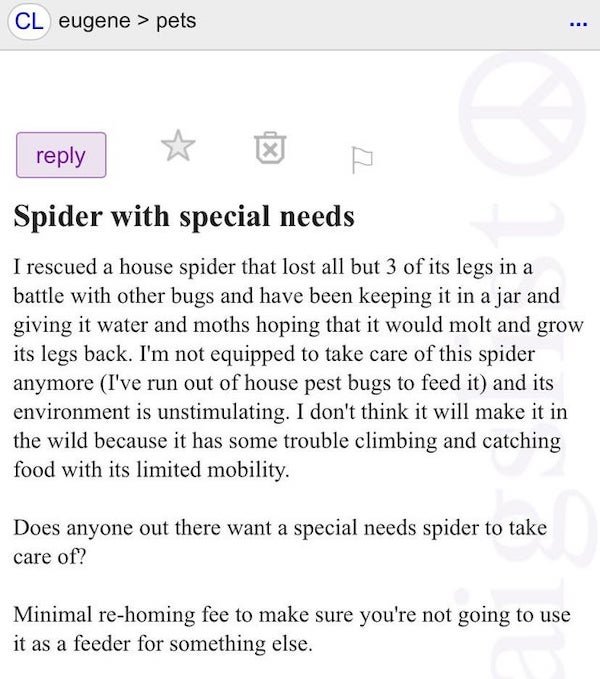Click the CL craigslist logo
This screenshot has height=679, width=600.
tap(31, 21)
